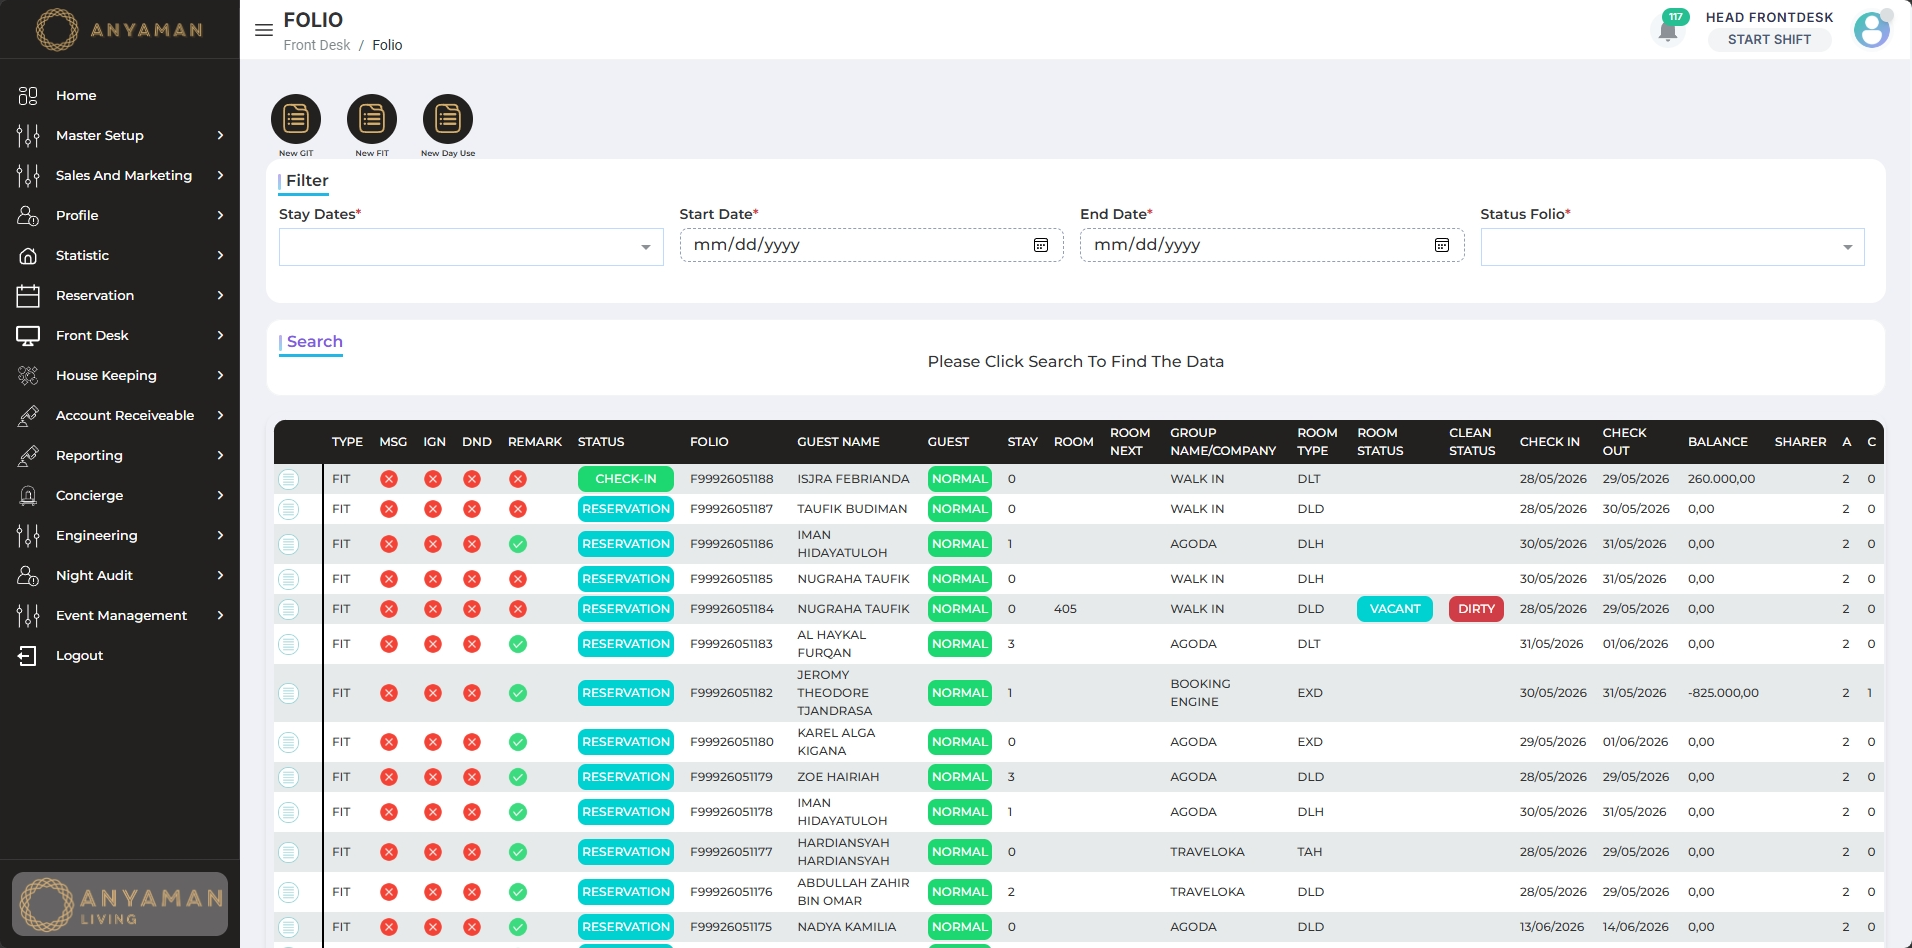Toggle MSG indicator for ZOE HAIRIAH row
This screenshot has width=1912, height=948.
[x=389, y=777]
